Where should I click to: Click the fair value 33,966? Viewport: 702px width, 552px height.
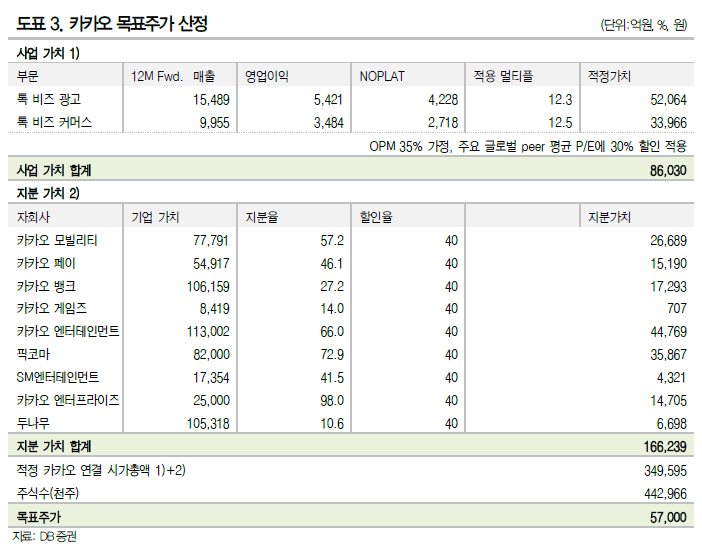pyautogui.click(x=668, y=122)
